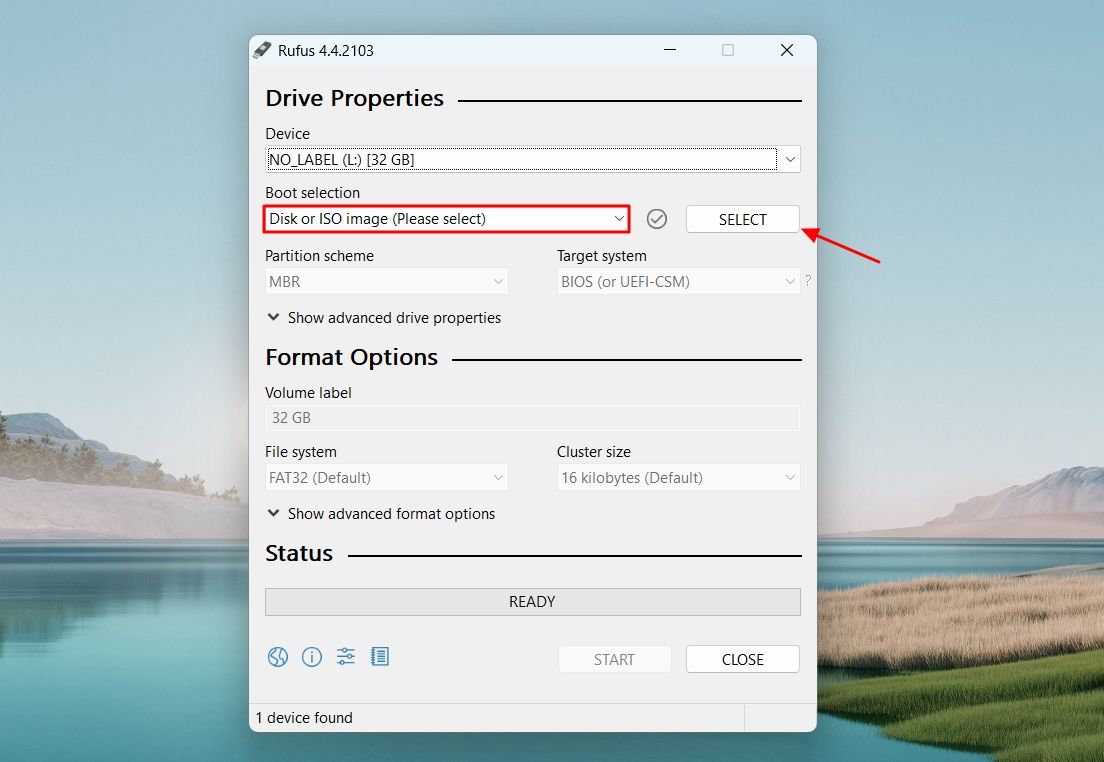Click the Volume label caption above the field

click(308, 392)
